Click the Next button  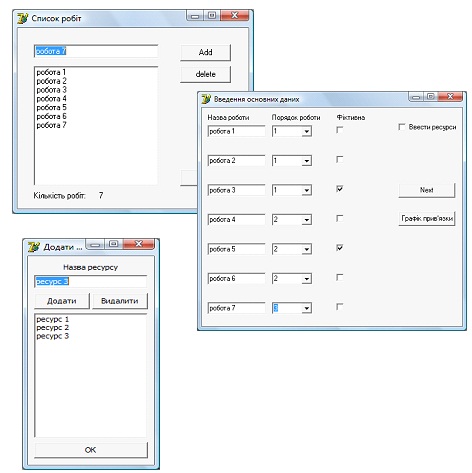pyautogui.click(x=427, y=190)
